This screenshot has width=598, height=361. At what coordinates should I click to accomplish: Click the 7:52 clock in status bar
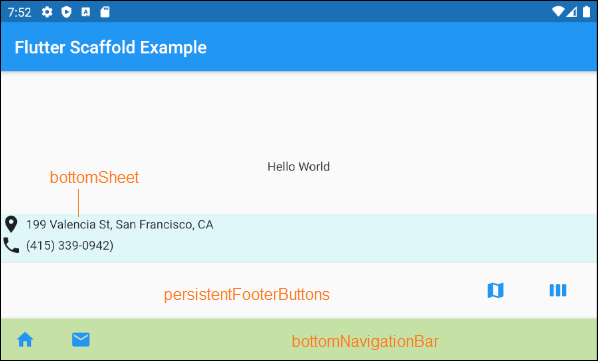[19, 13]
